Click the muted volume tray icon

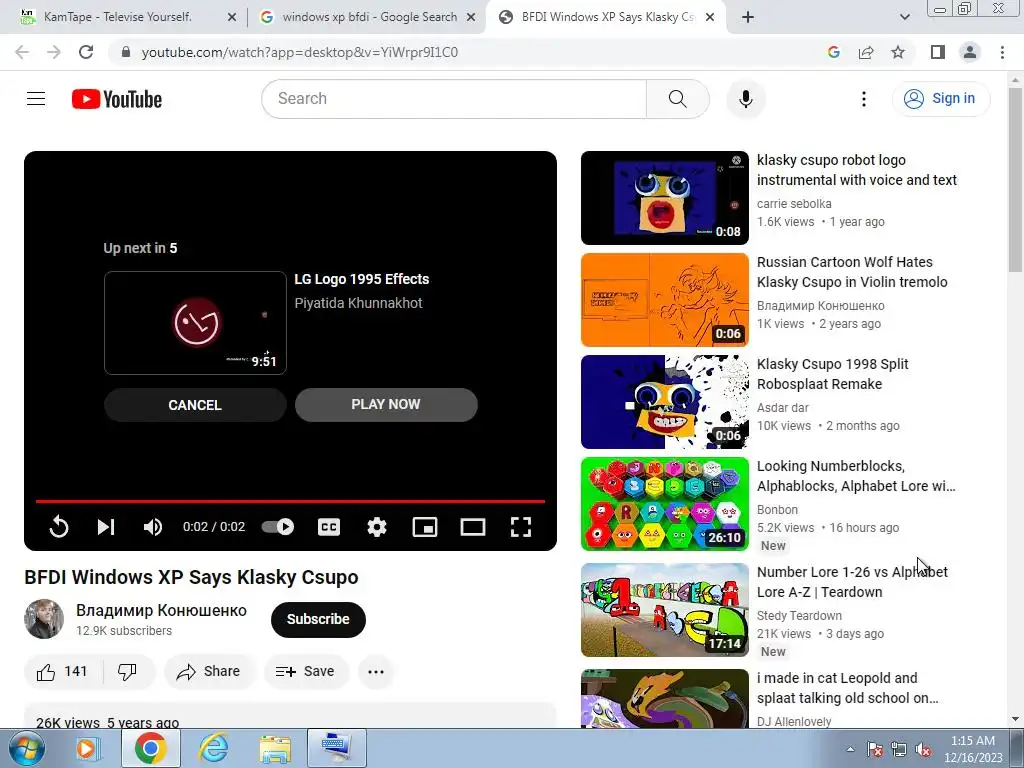click(923, 749)
